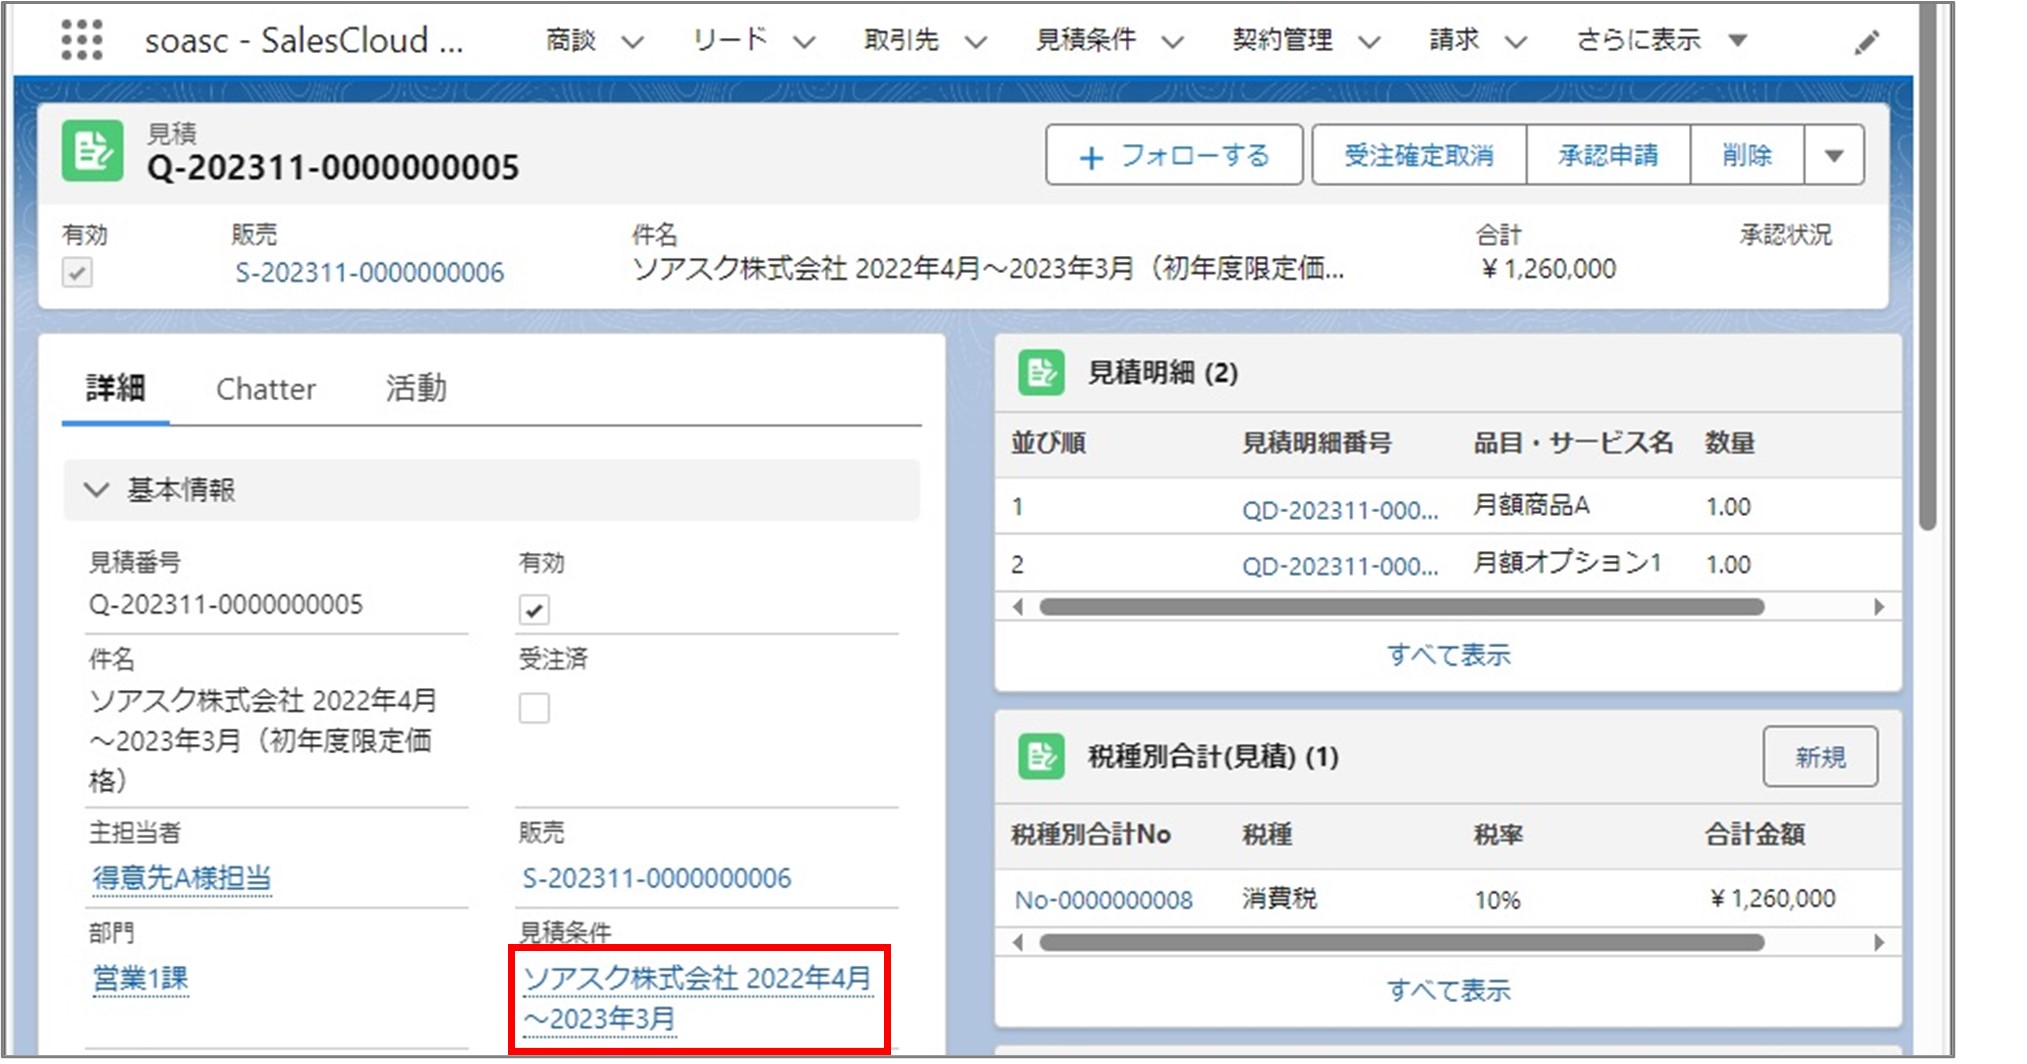The image size is (2027, 1064).
Task: Click right arrow of 見積明細 horizontal scrollbar
Action: (x=1879, y=607)
